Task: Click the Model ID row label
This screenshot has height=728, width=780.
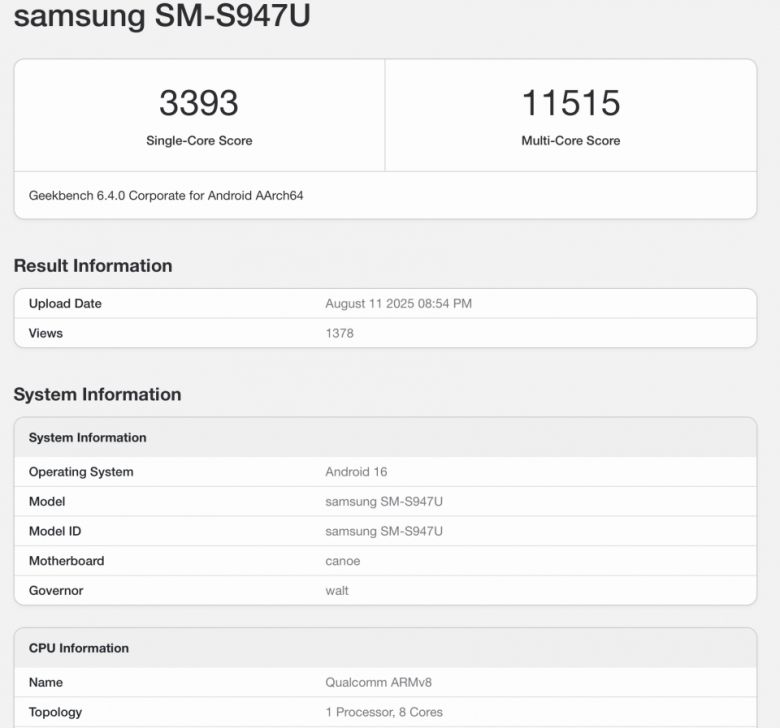Action: 55,531
